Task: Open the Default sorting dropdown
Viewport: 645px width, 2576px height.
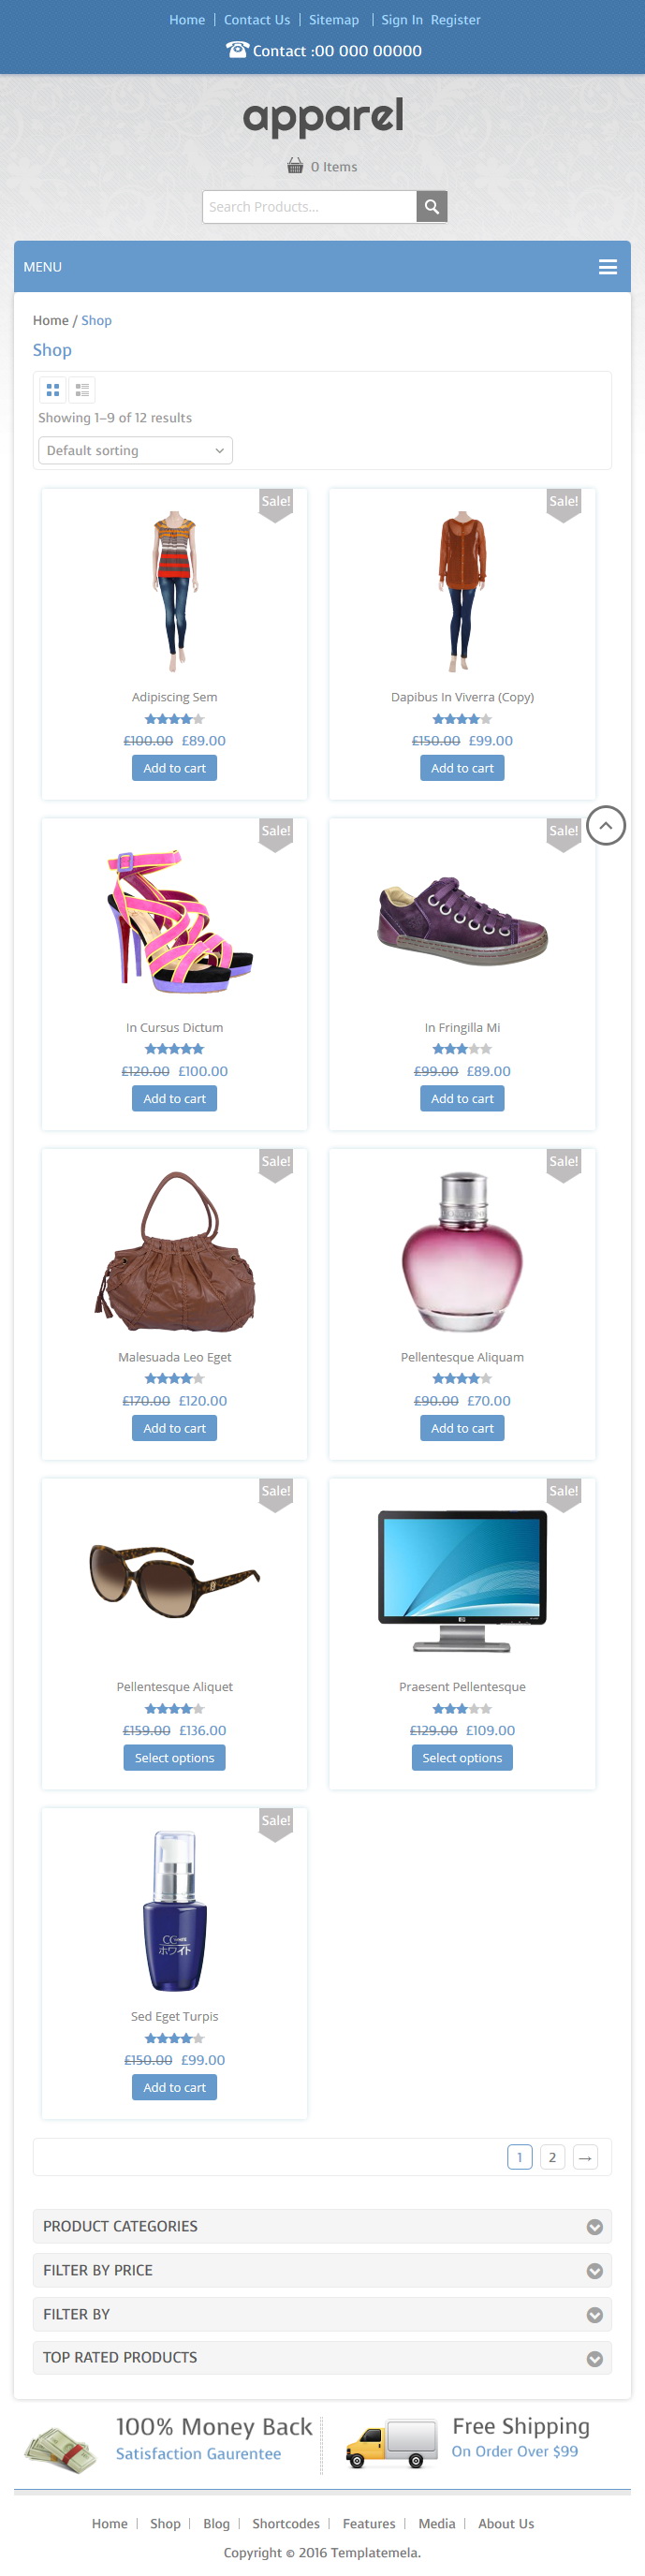Action: [135, 451]
